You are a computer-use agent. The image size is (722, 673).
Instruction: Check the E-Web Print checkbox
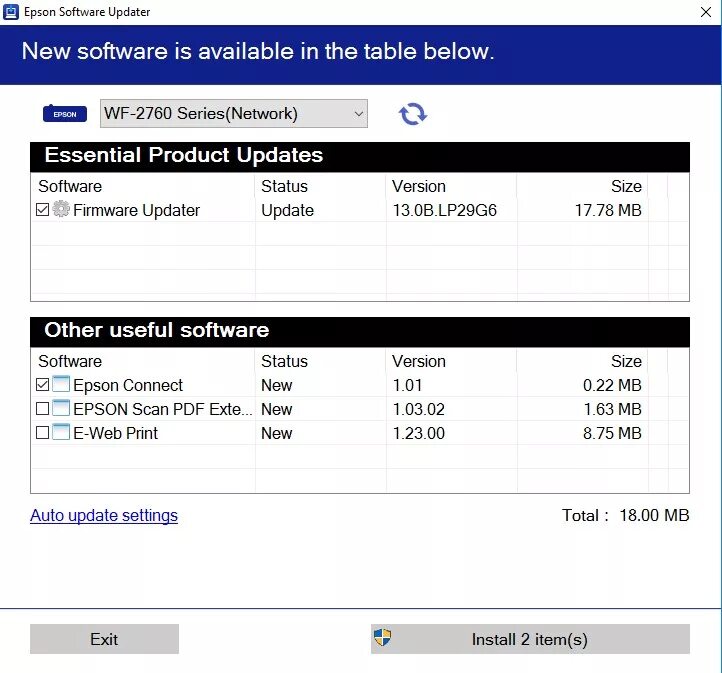click(42, 432)
